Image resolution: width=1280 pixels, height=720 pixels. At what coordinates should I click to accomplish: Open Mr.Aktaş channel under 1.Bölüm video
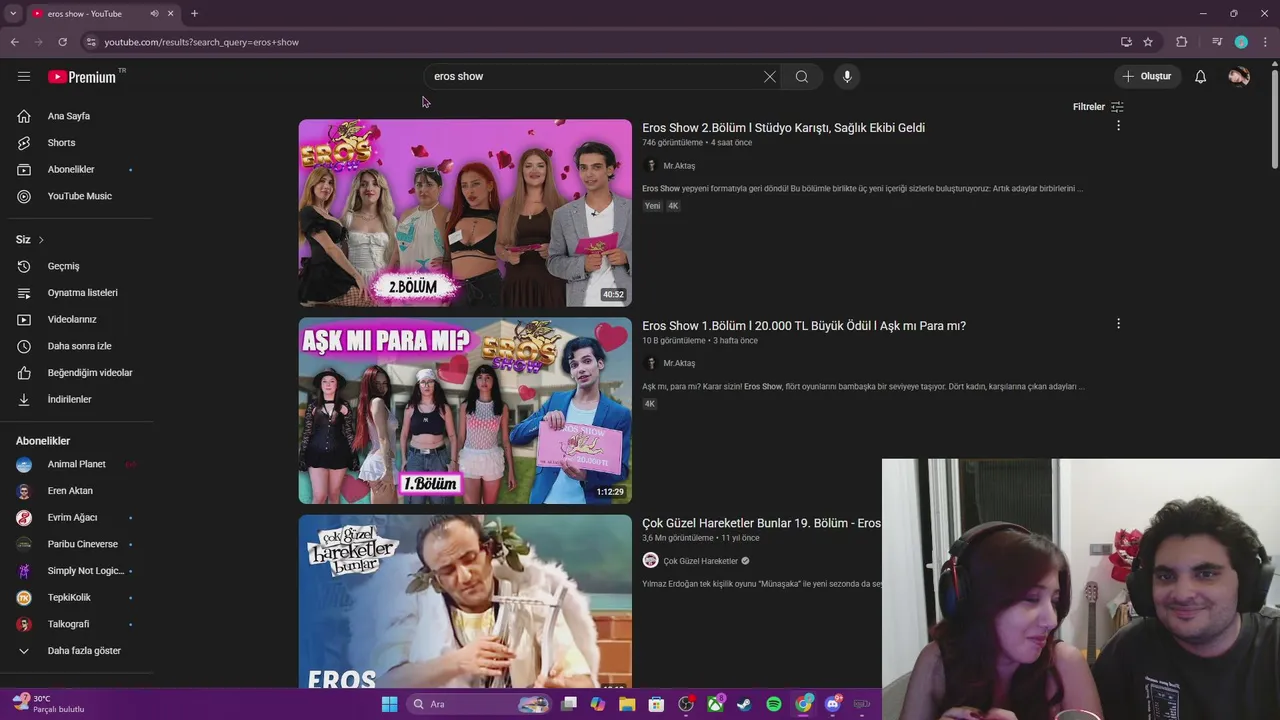679,363
